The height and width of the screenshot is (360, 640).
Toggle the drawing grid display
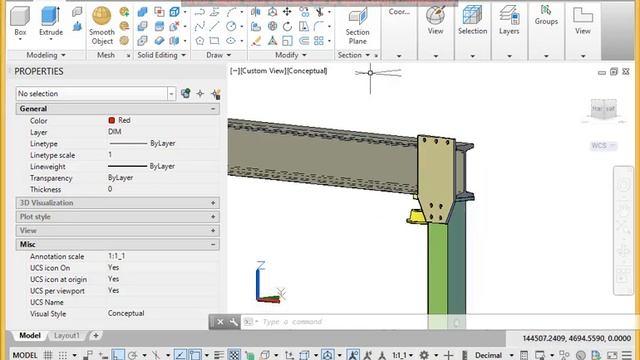48,355
